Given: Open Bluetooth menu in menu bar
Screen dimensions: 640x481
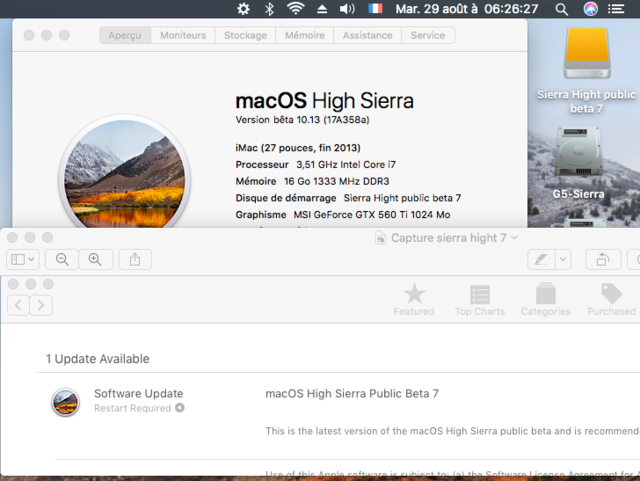Looking at the screenshot, I should [x=269, y=9].
